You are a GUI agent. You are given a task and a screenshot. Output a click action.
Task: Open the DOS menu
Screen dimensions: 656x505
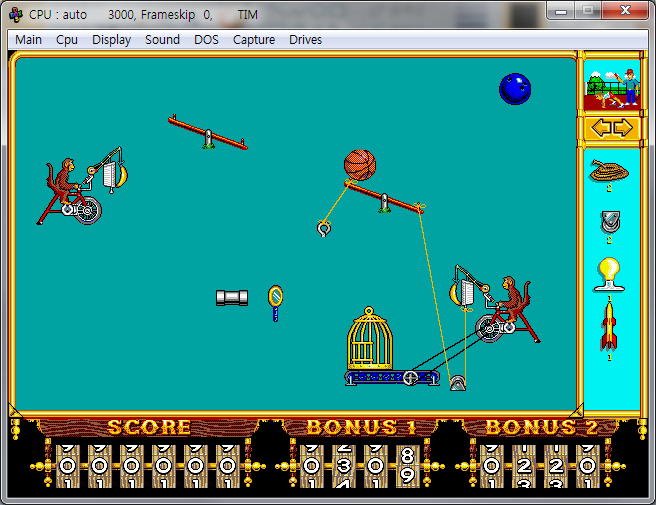206,40
